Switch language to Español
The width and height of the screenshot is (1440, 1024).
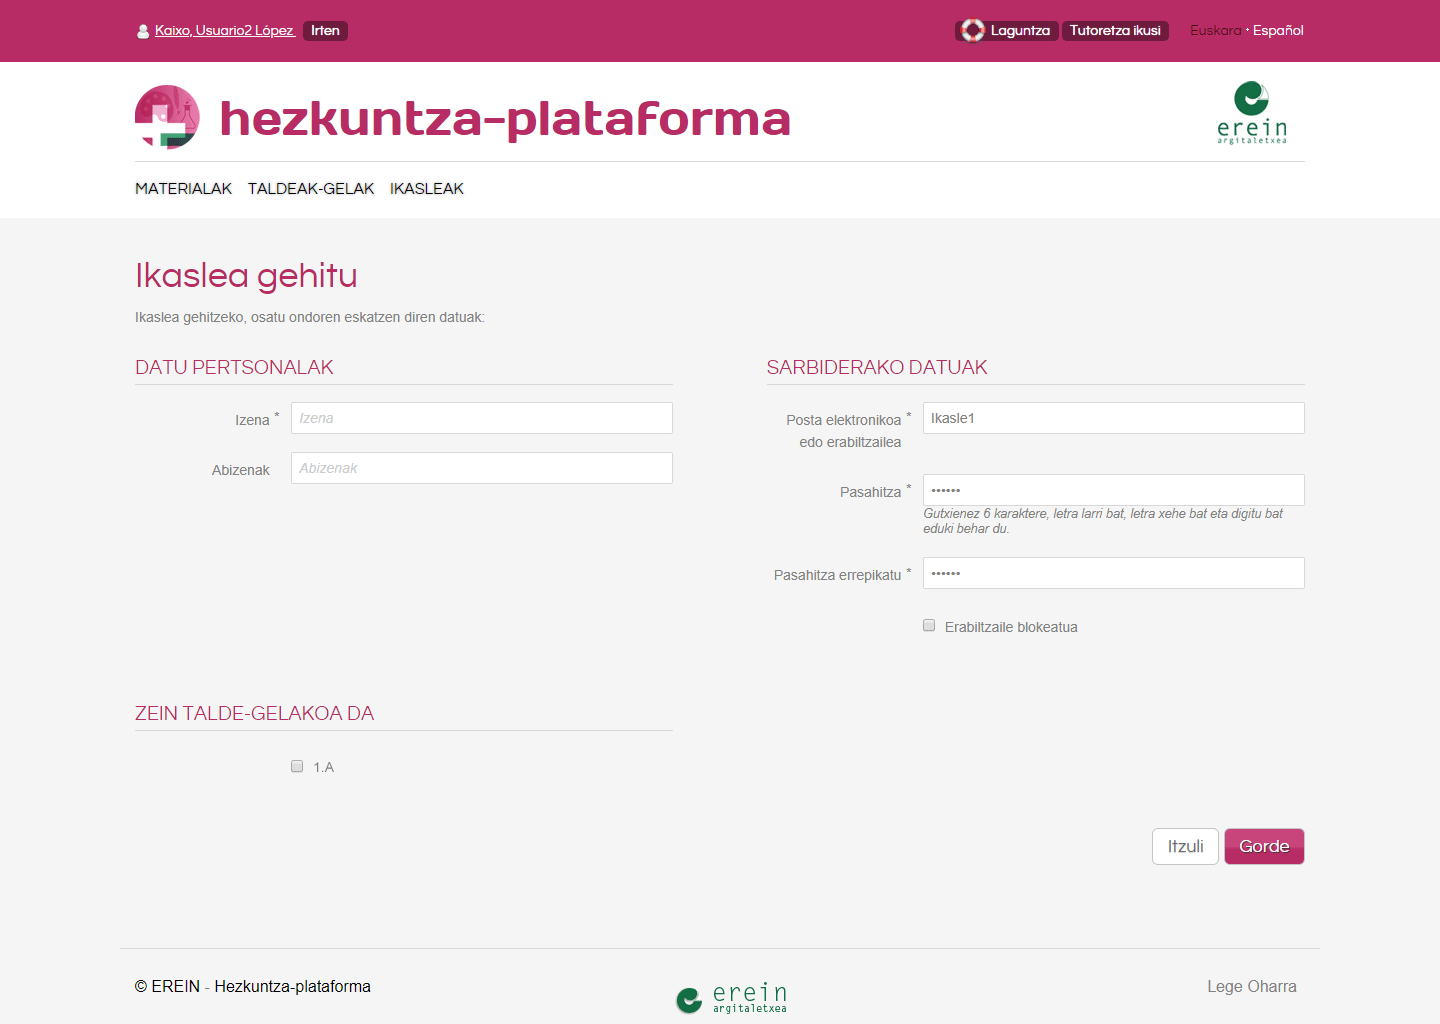[x=1278, y=31]
